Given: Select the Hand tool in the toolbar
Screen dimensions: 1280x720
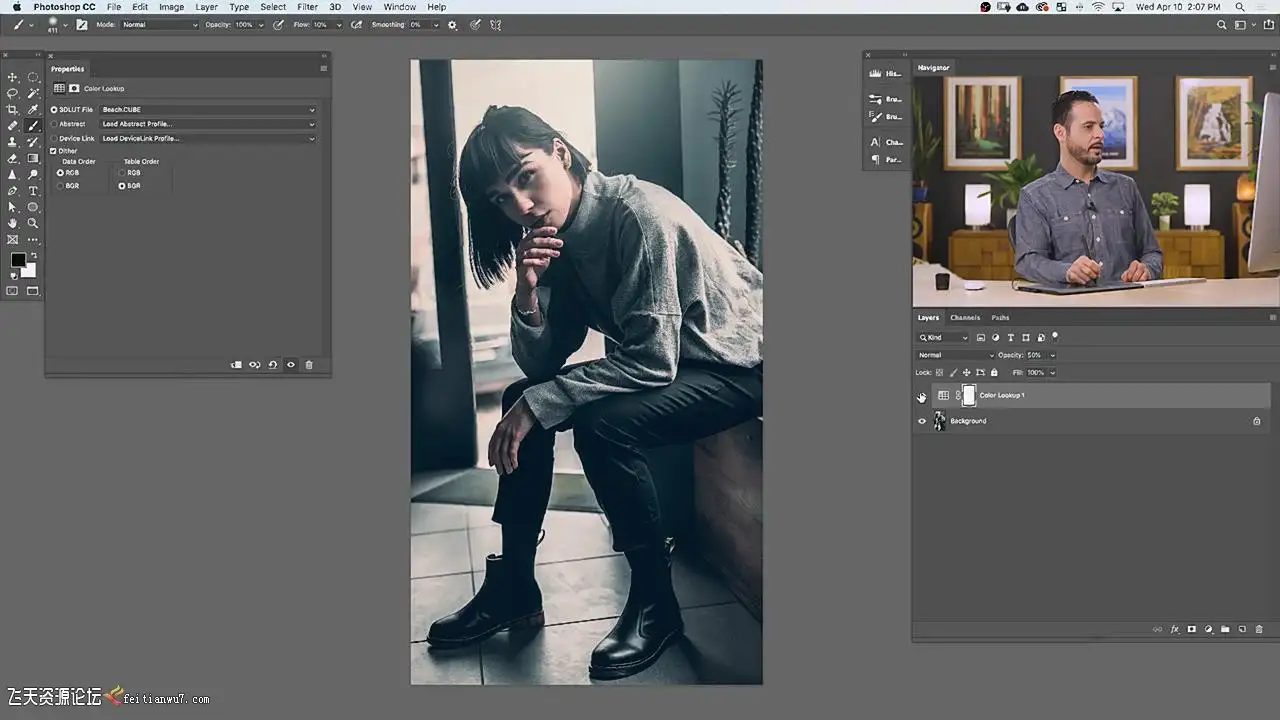Looking at the screenshot, I should coord(12,223).
